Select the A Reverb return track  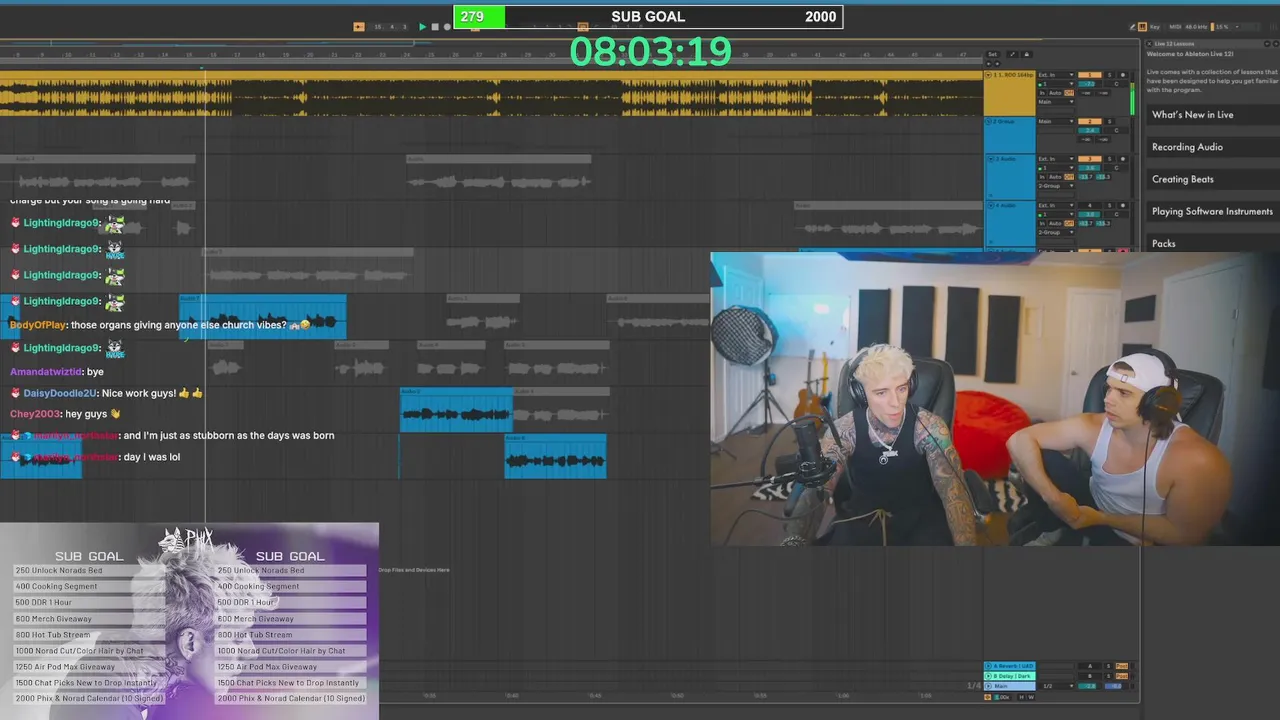1010,666
